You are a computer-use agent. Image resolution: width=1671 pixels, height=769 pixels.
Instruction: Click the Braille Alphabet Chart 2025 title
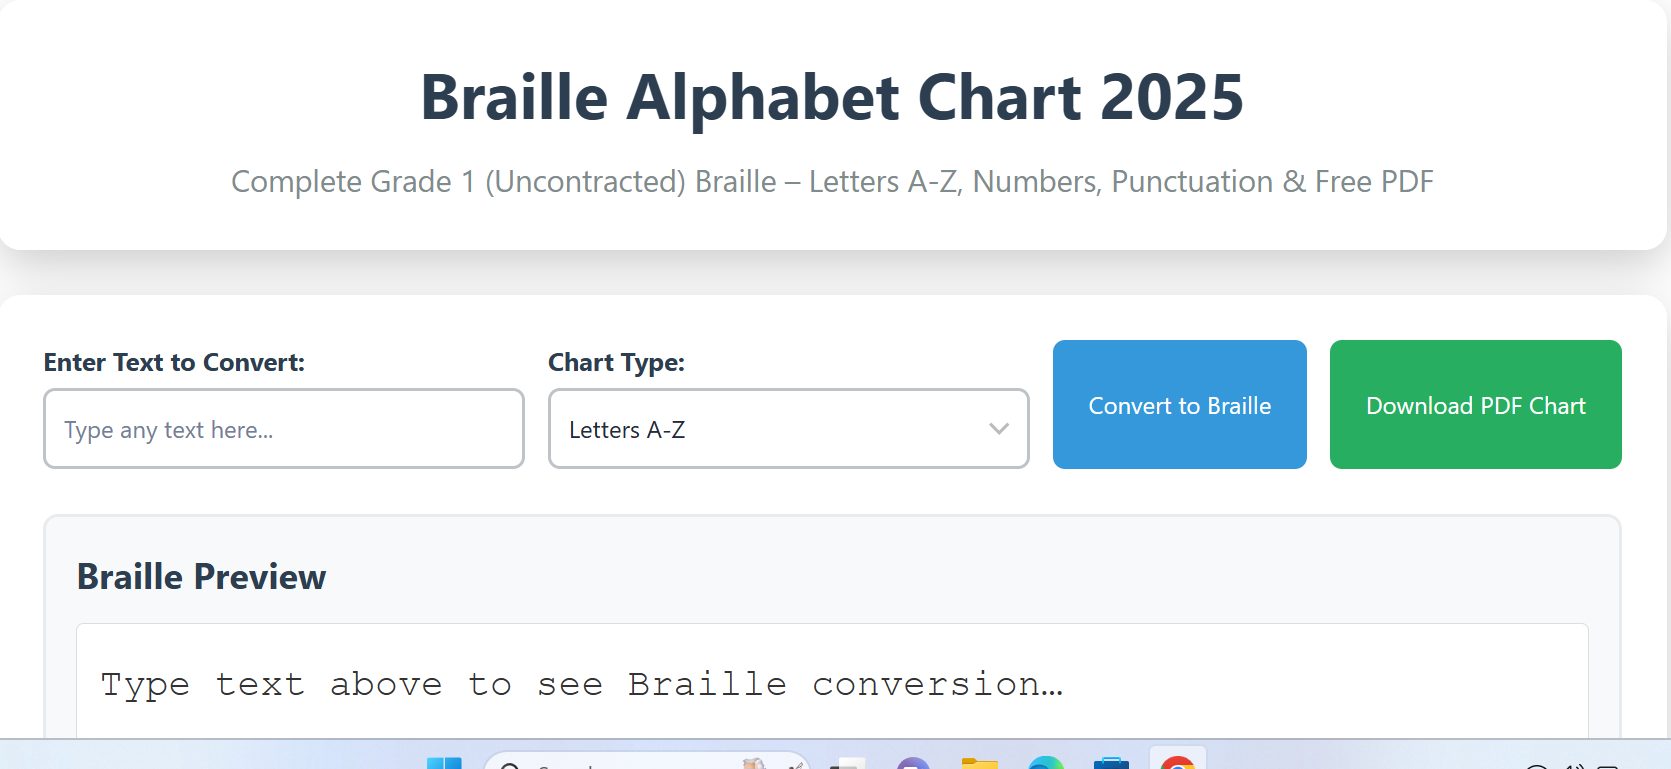(x=832, y=97)
